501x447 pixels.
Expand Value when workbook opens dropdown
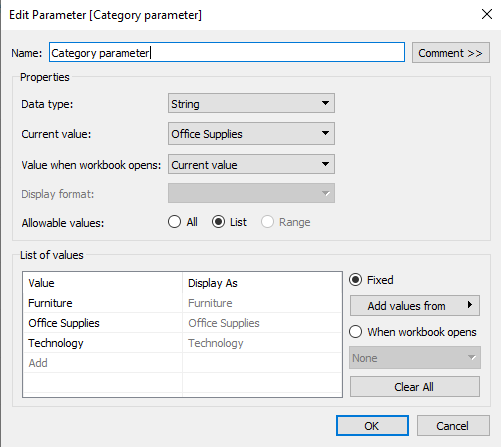251,164
